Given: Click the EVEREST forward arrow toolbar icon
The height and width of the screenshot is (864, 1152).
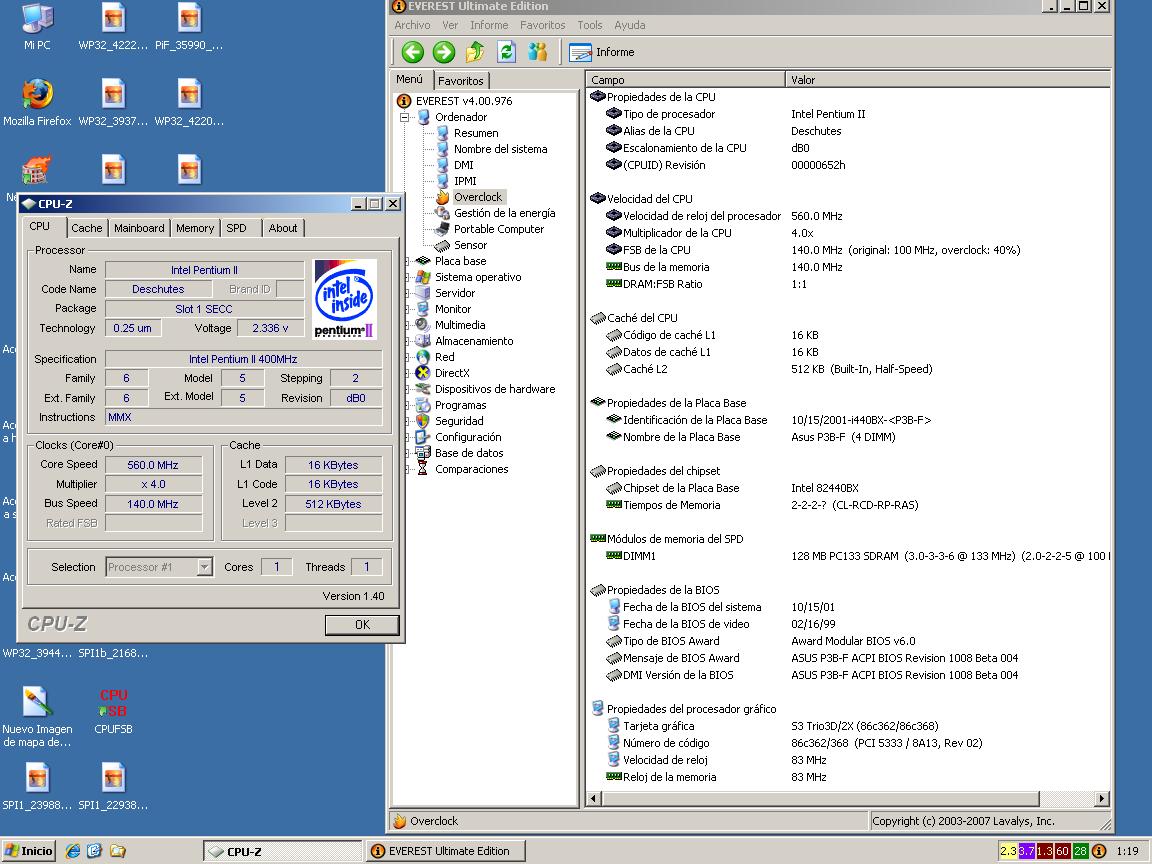Looking at the screenshot, I should coord(444,52).
